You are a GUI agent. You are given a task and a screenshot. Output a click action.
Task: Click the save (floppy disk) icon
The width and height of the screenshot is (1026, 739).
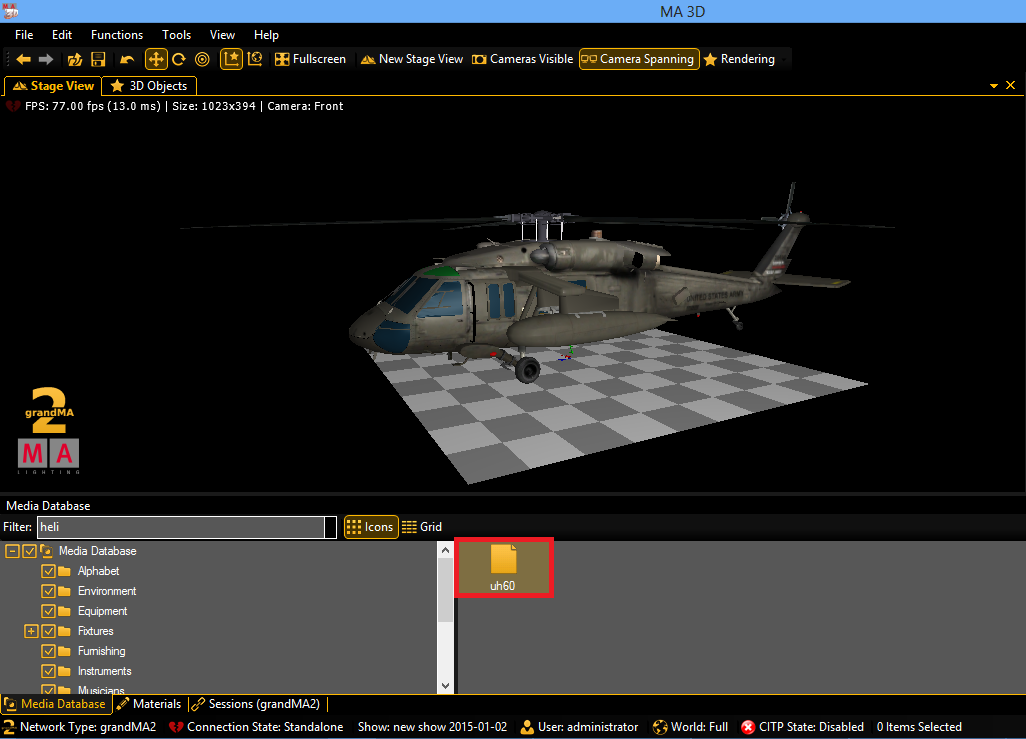click(98, 59)
